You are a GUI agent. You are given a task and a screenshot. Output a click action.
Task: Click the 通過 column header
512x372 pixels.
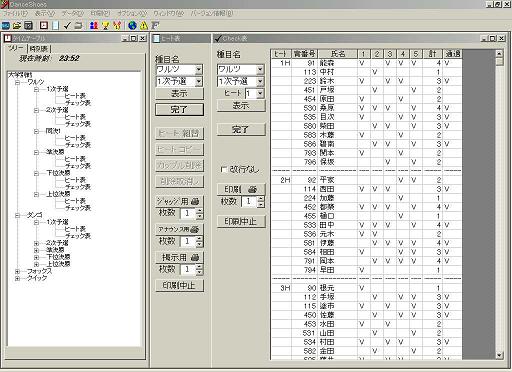[x=452, y=54]
